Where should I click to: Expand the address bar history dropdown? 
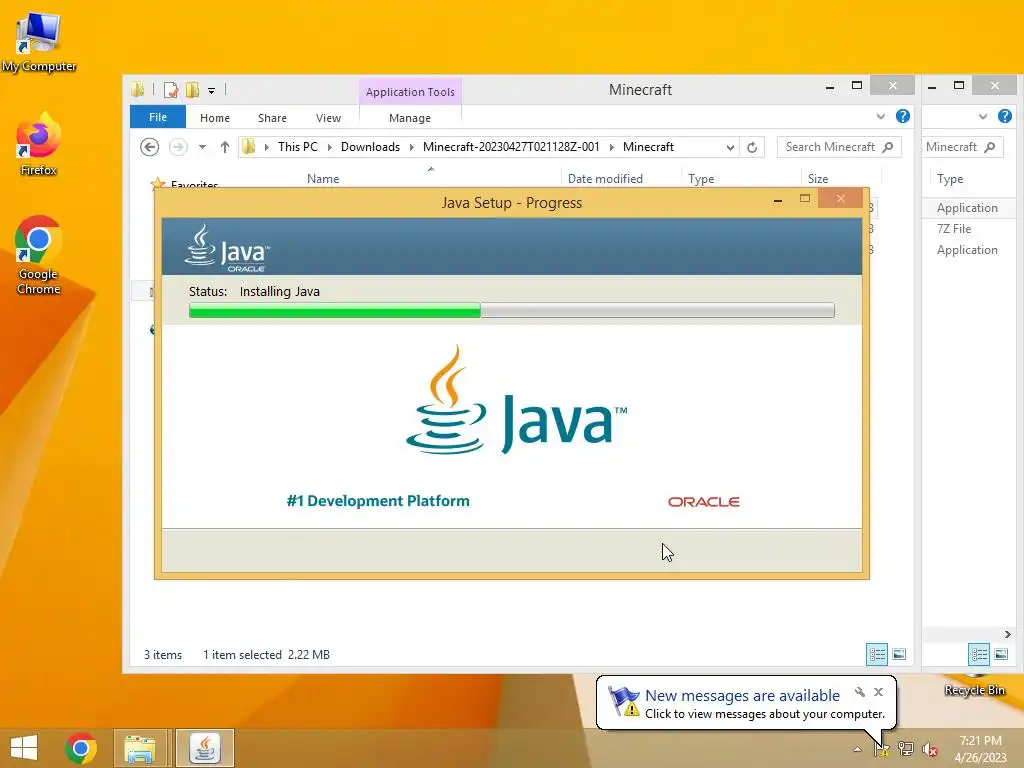730,148
